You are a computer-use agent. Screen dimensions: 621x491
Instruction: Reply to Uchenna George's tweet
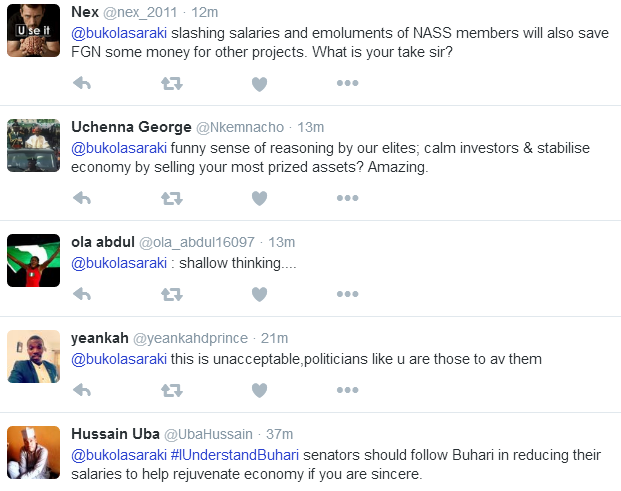click(x=83, y=198)
